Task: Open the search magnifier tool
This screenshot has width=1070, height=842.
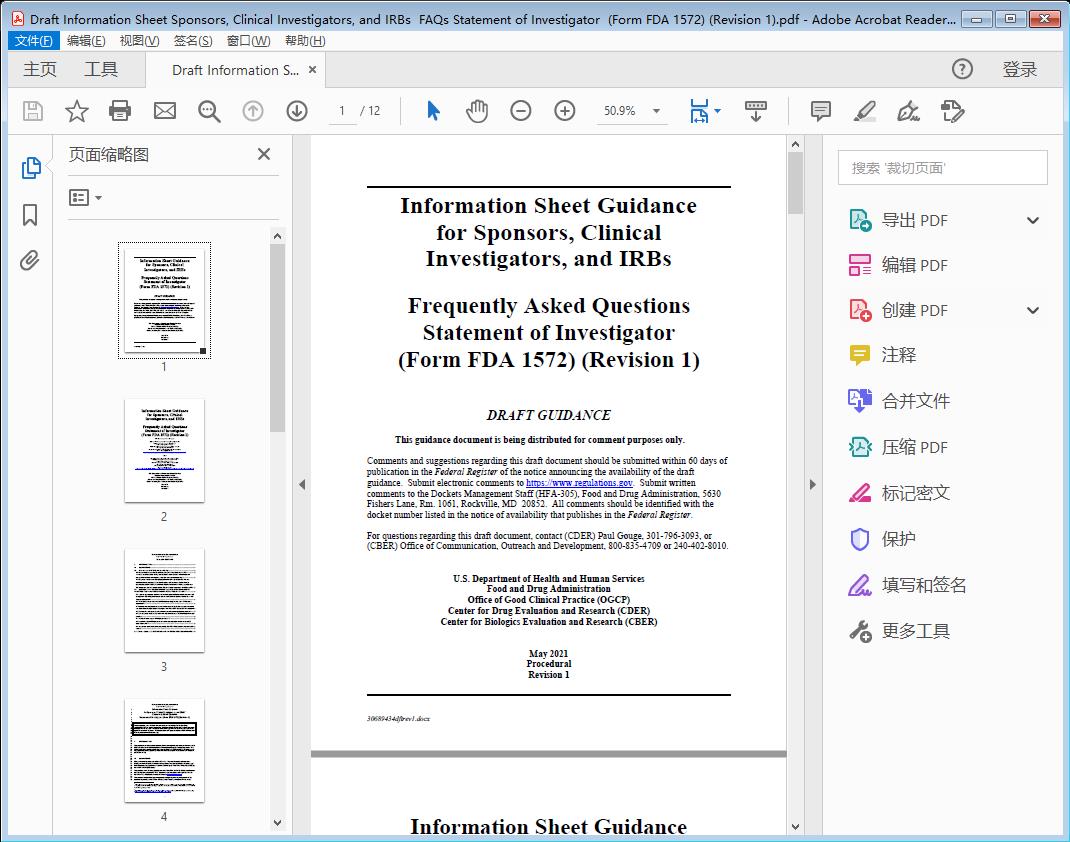Action: coord(209,111)
